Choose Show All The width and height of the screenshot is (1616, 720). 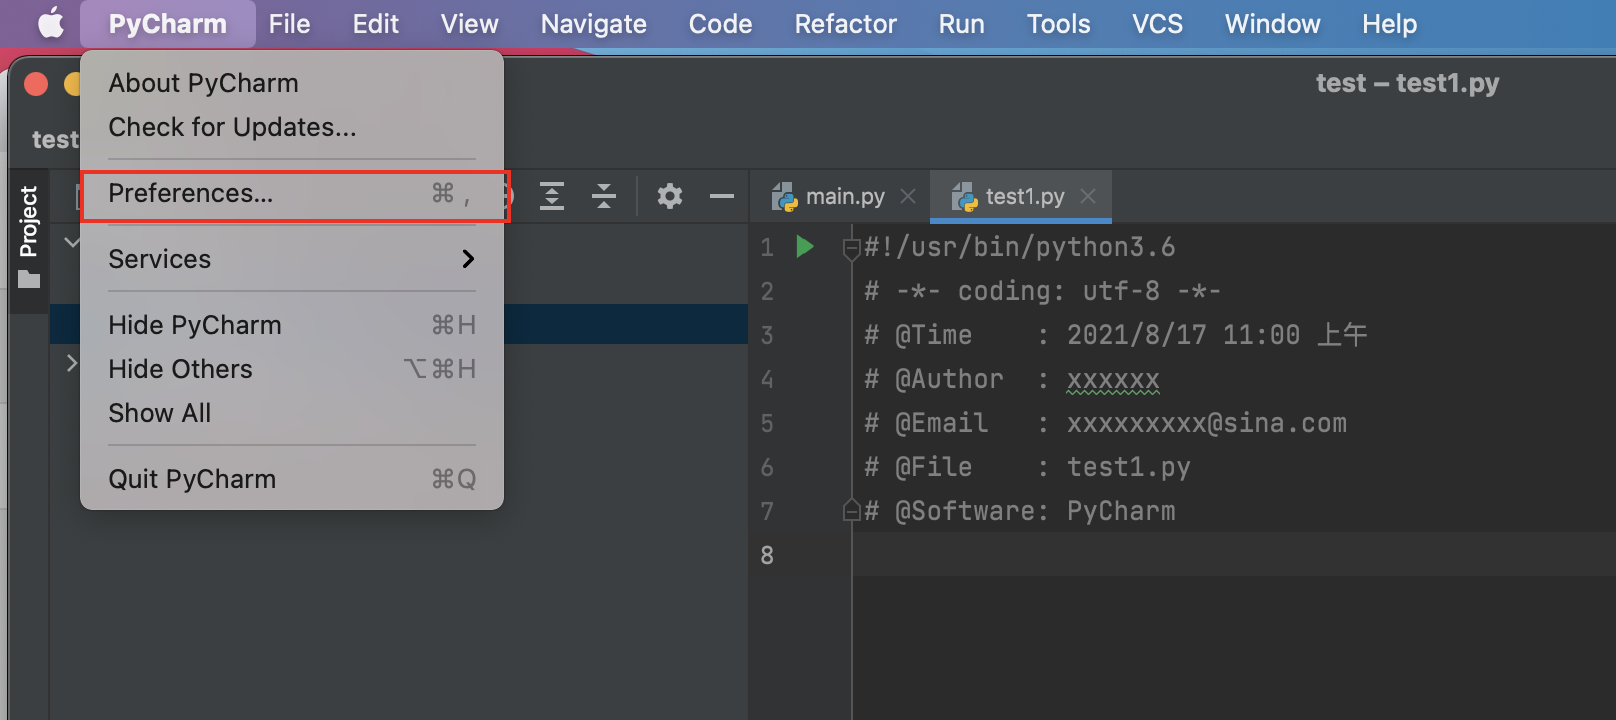[292, 413]
